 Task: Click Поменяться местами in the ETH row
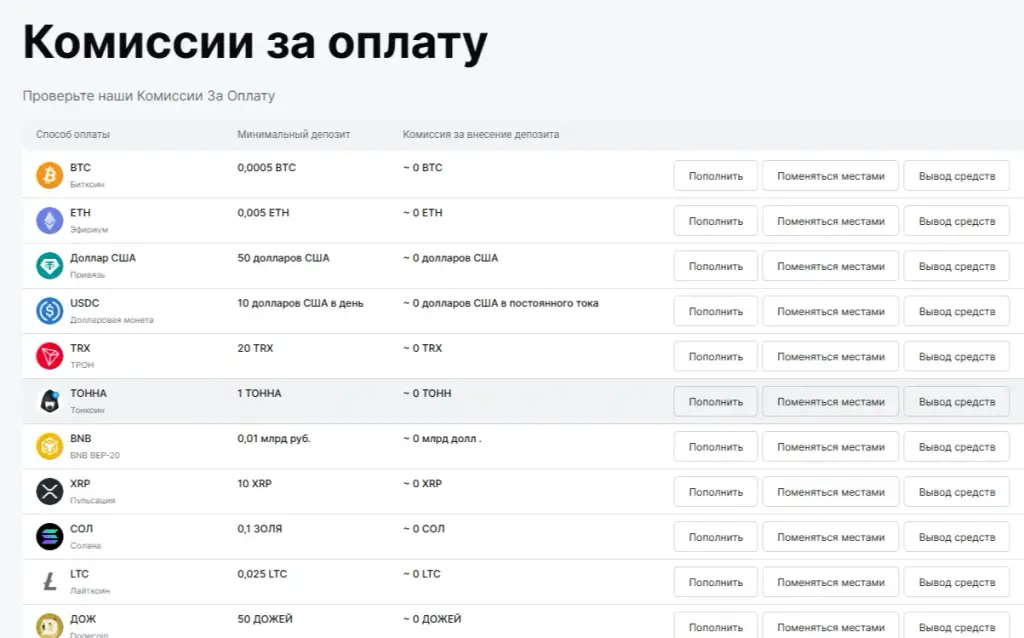coord(831,221)
